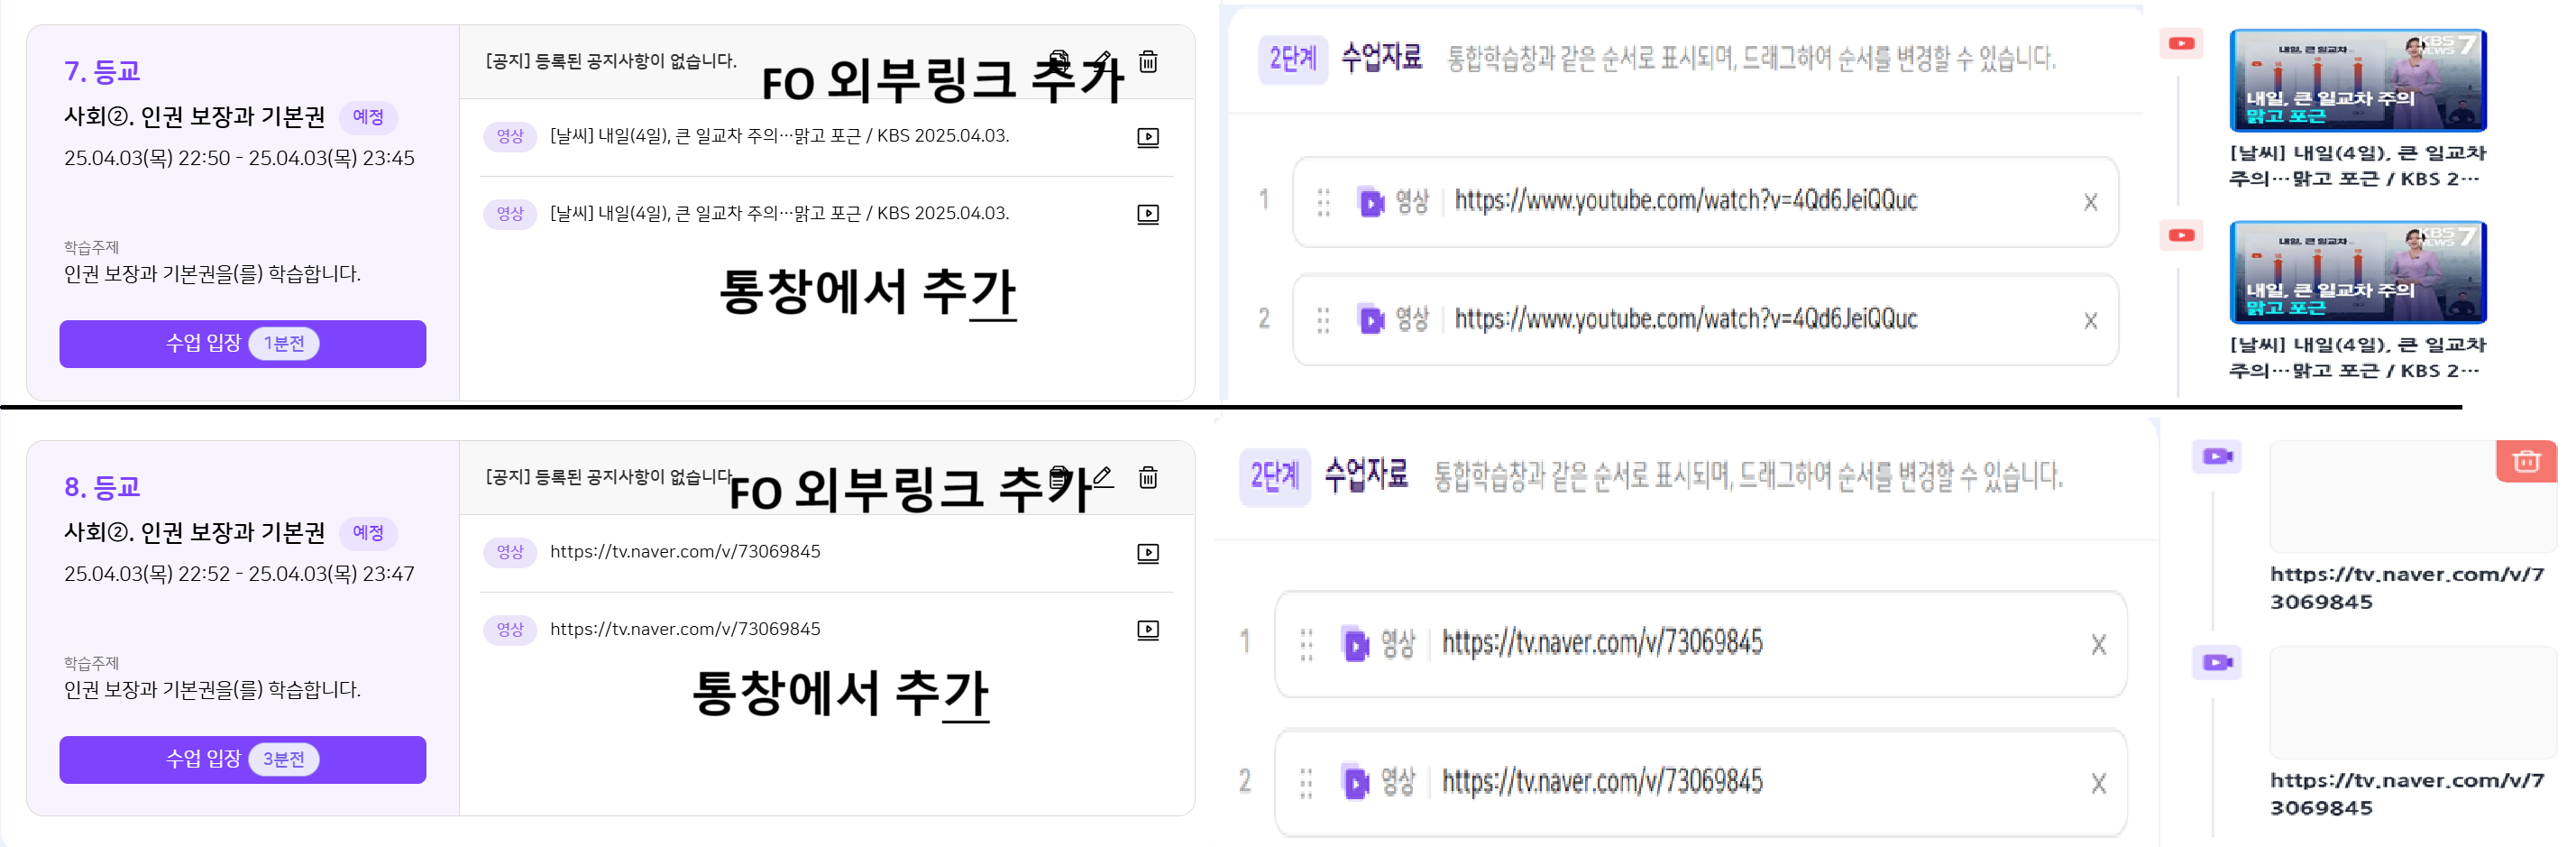The width and height of the screenshot is (2576, 847).
Task: Remove the second YouTube link with X
Action: [x=2090, y=321]
